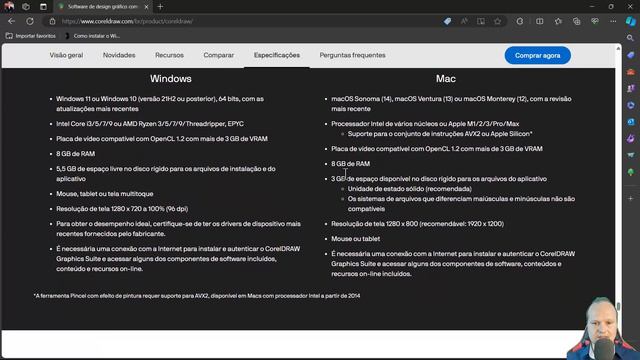Click "Mouse, tablet ou tela multitoque" text

tap(105, 194)
